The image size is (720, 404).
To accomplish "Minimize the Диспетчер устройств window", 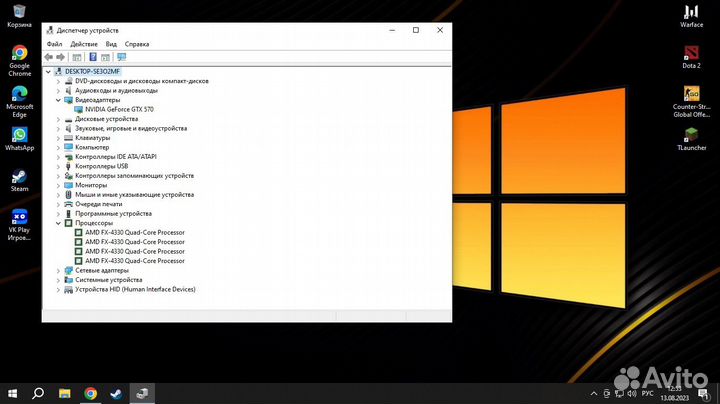I will coord(392,30).
